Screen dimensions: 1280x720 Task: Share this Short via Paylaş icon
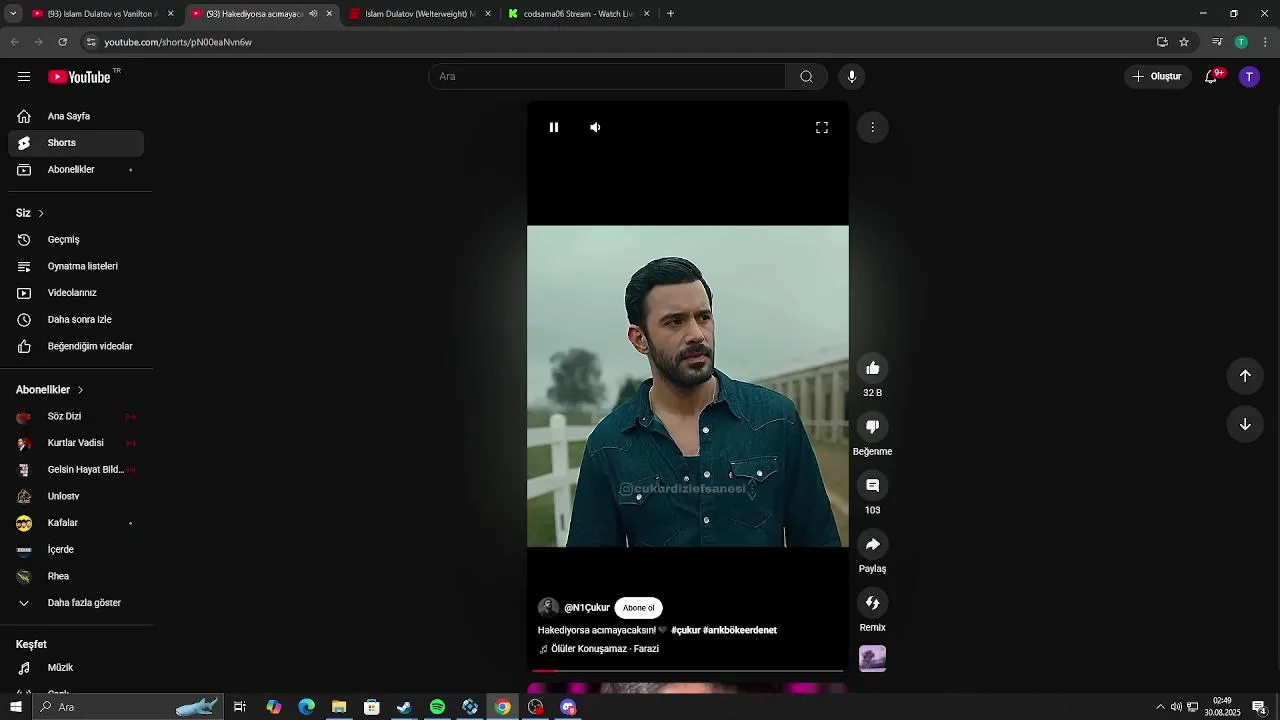(x=873, y=544)
